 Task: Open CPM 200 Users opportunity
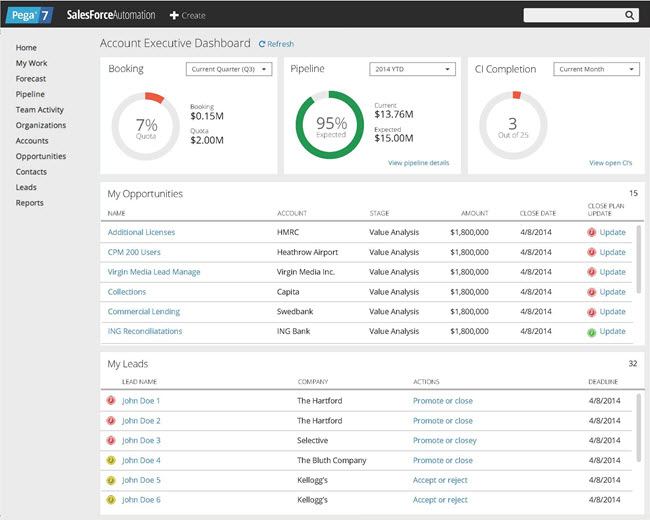click(134, 252)
